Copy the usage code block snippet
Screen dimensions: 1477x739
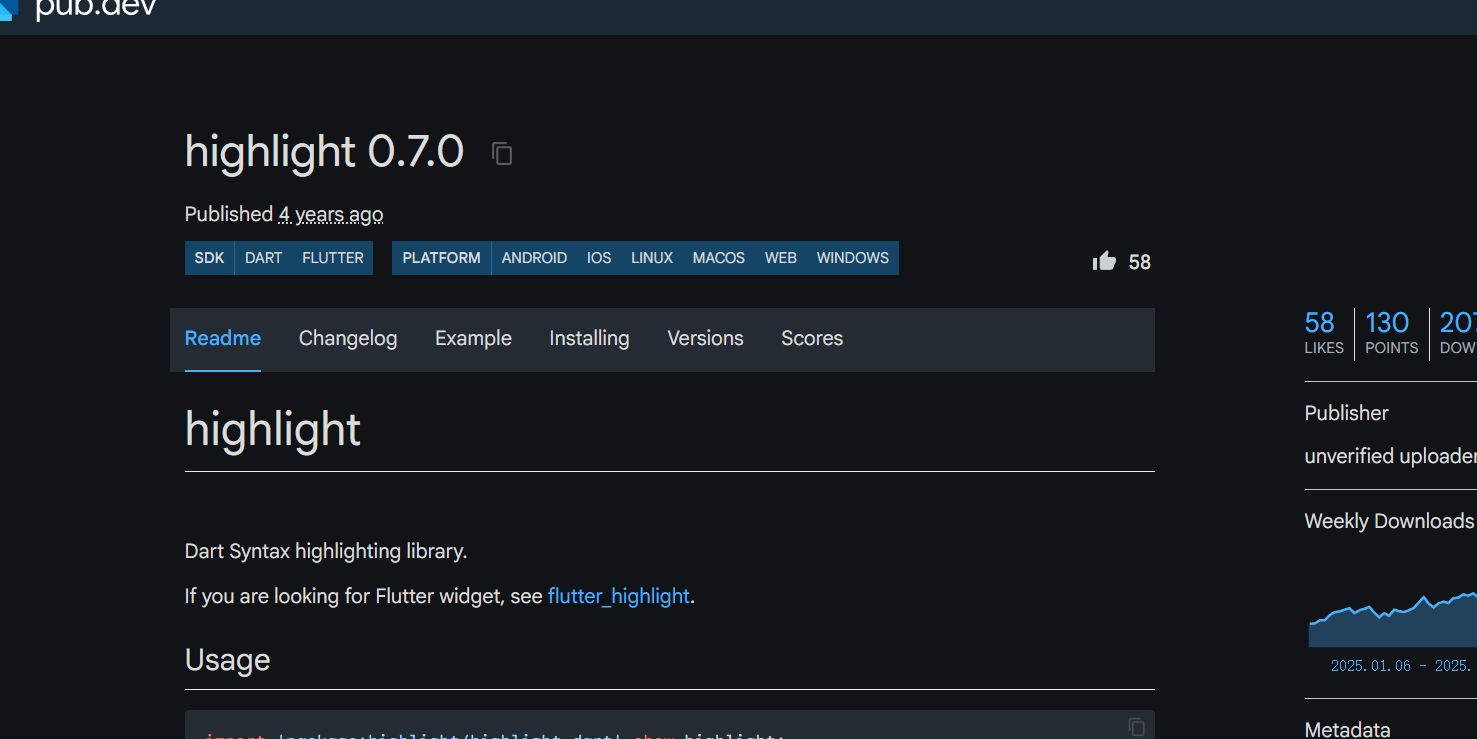[x=1136, y=727]
